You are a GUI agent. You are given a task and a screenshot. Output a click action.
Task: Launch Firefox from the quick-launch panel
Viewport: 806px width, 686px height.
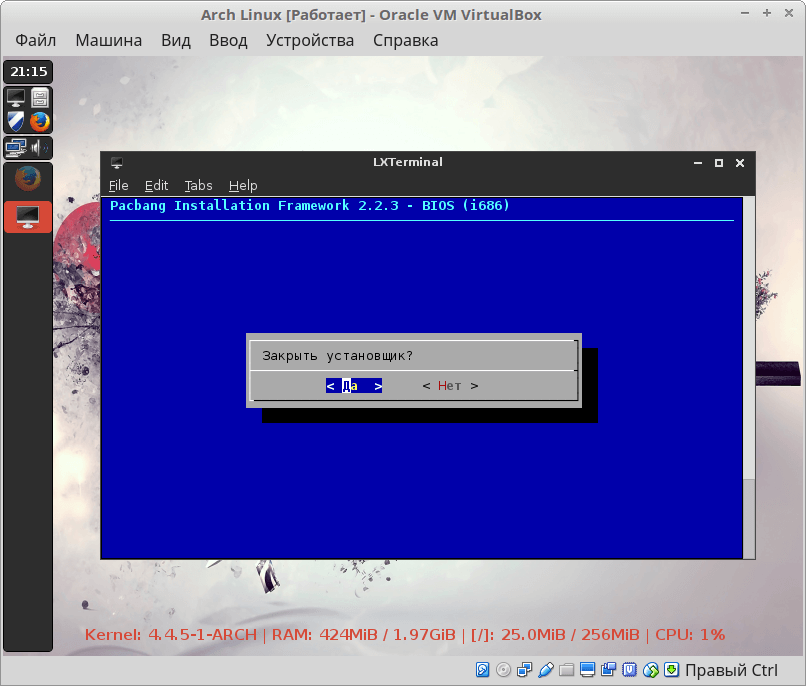[40, 122]
